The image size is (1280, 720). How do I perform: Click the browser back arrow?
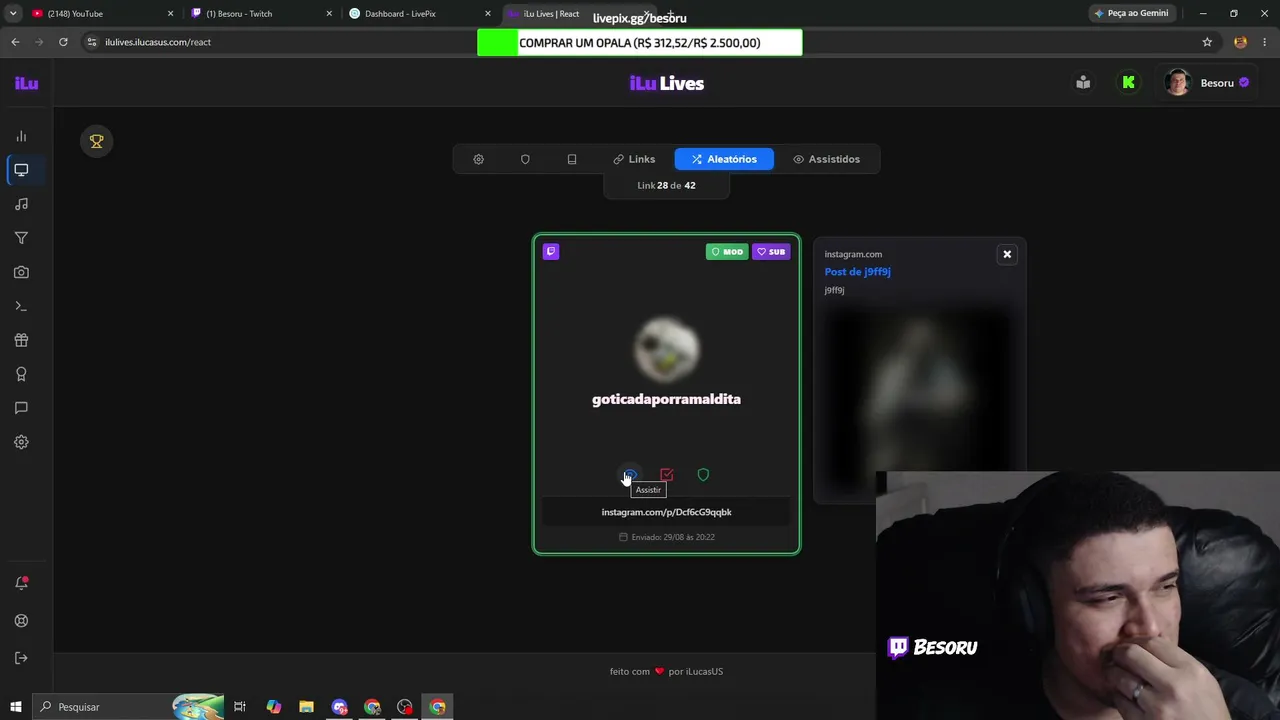pos(15,42)
